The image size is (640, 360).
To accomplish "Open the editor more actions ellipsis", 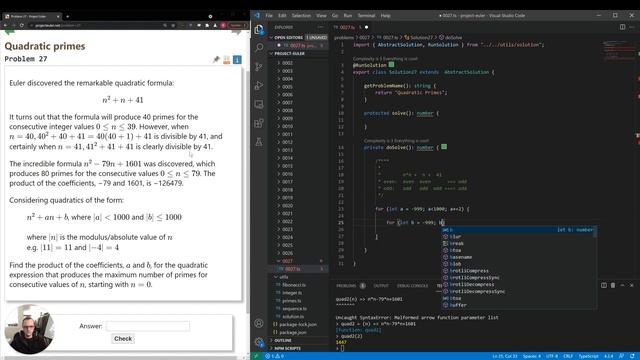I will (632, 27).
